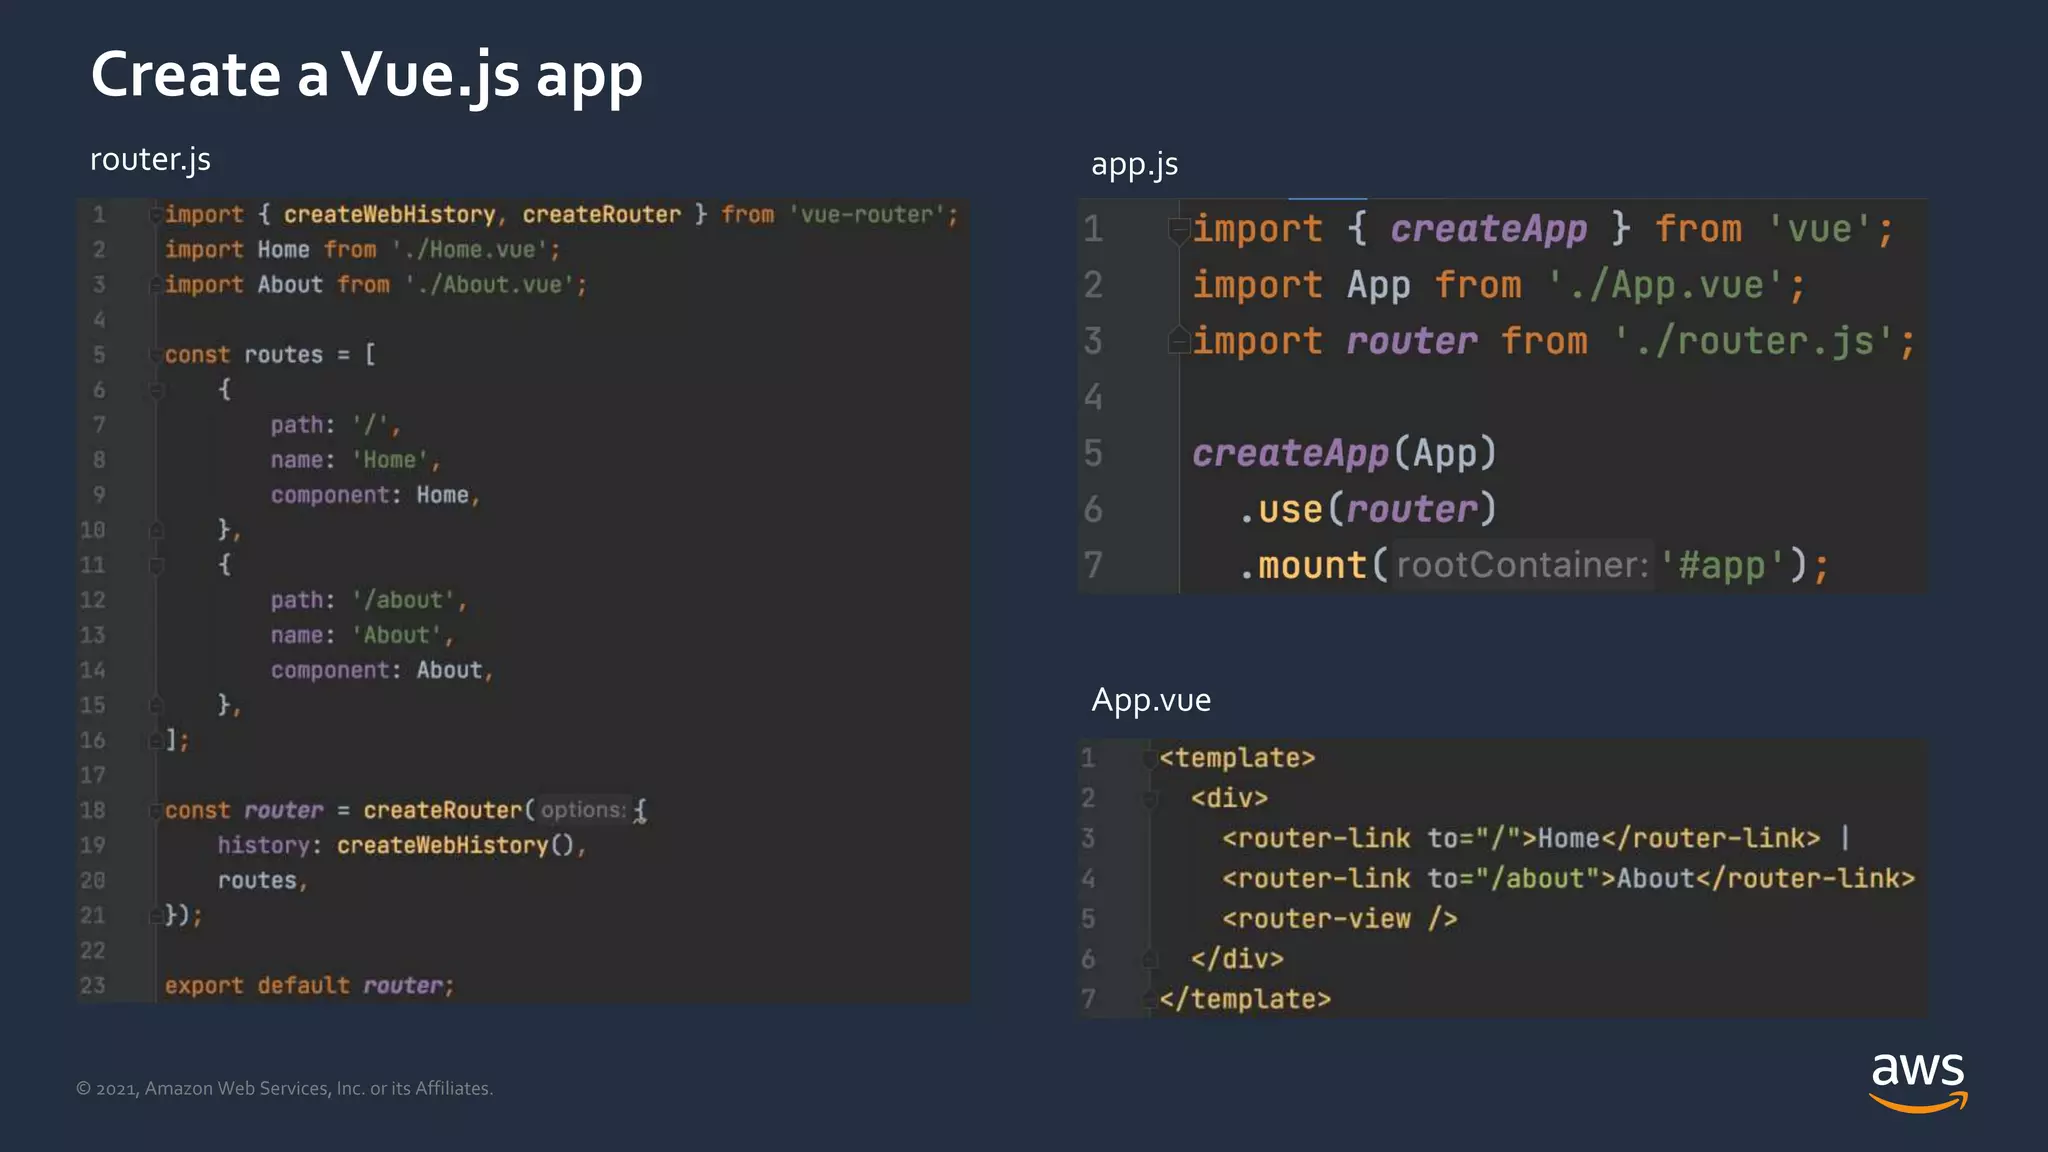This screenshot has width=2048, height=1152.
Task: Click the line "import Home from './Home.vue';"
Action: [362, 250]
